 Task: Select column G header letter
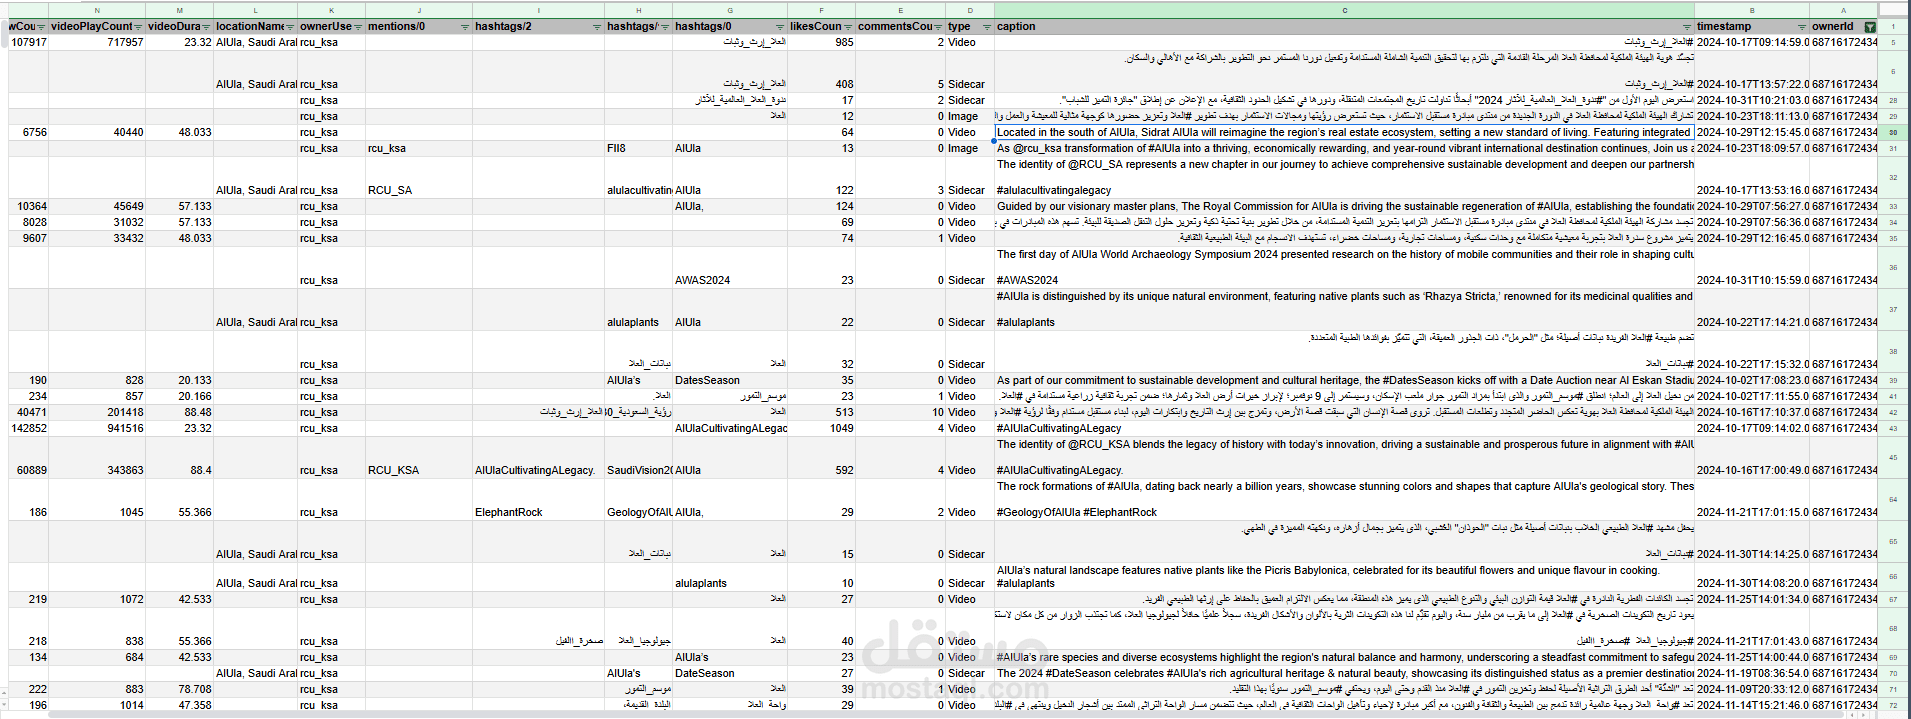pos(730,11)
